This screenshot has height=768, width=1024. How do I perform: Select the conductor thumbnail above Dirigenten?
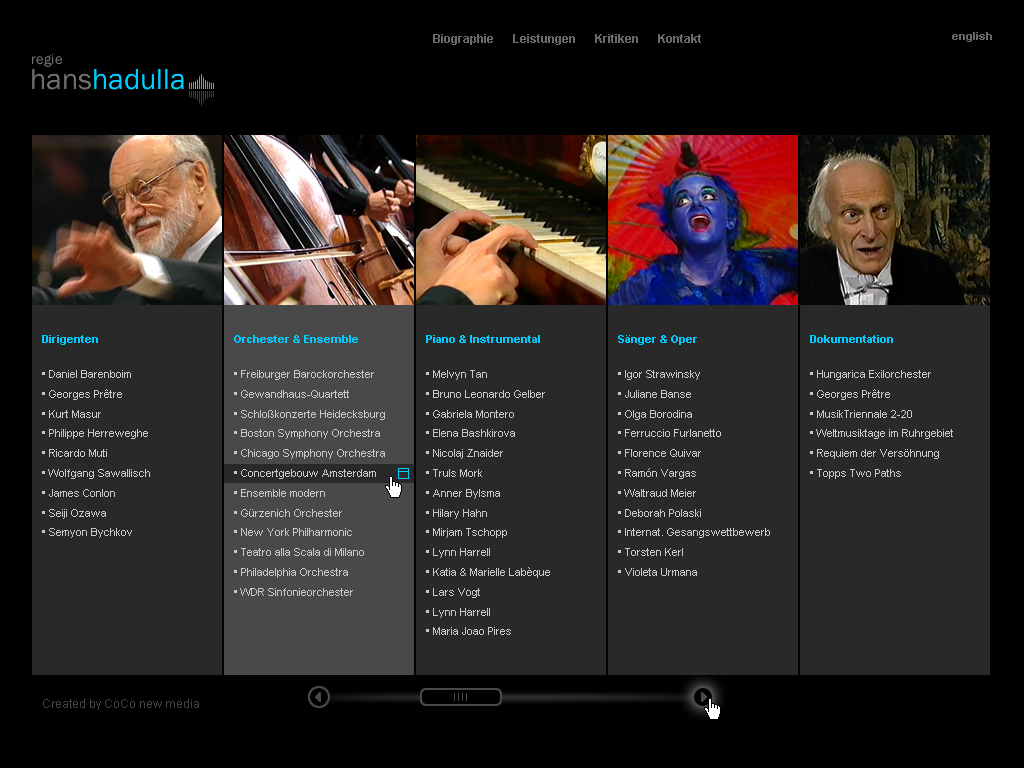click(x=127, y=220)
